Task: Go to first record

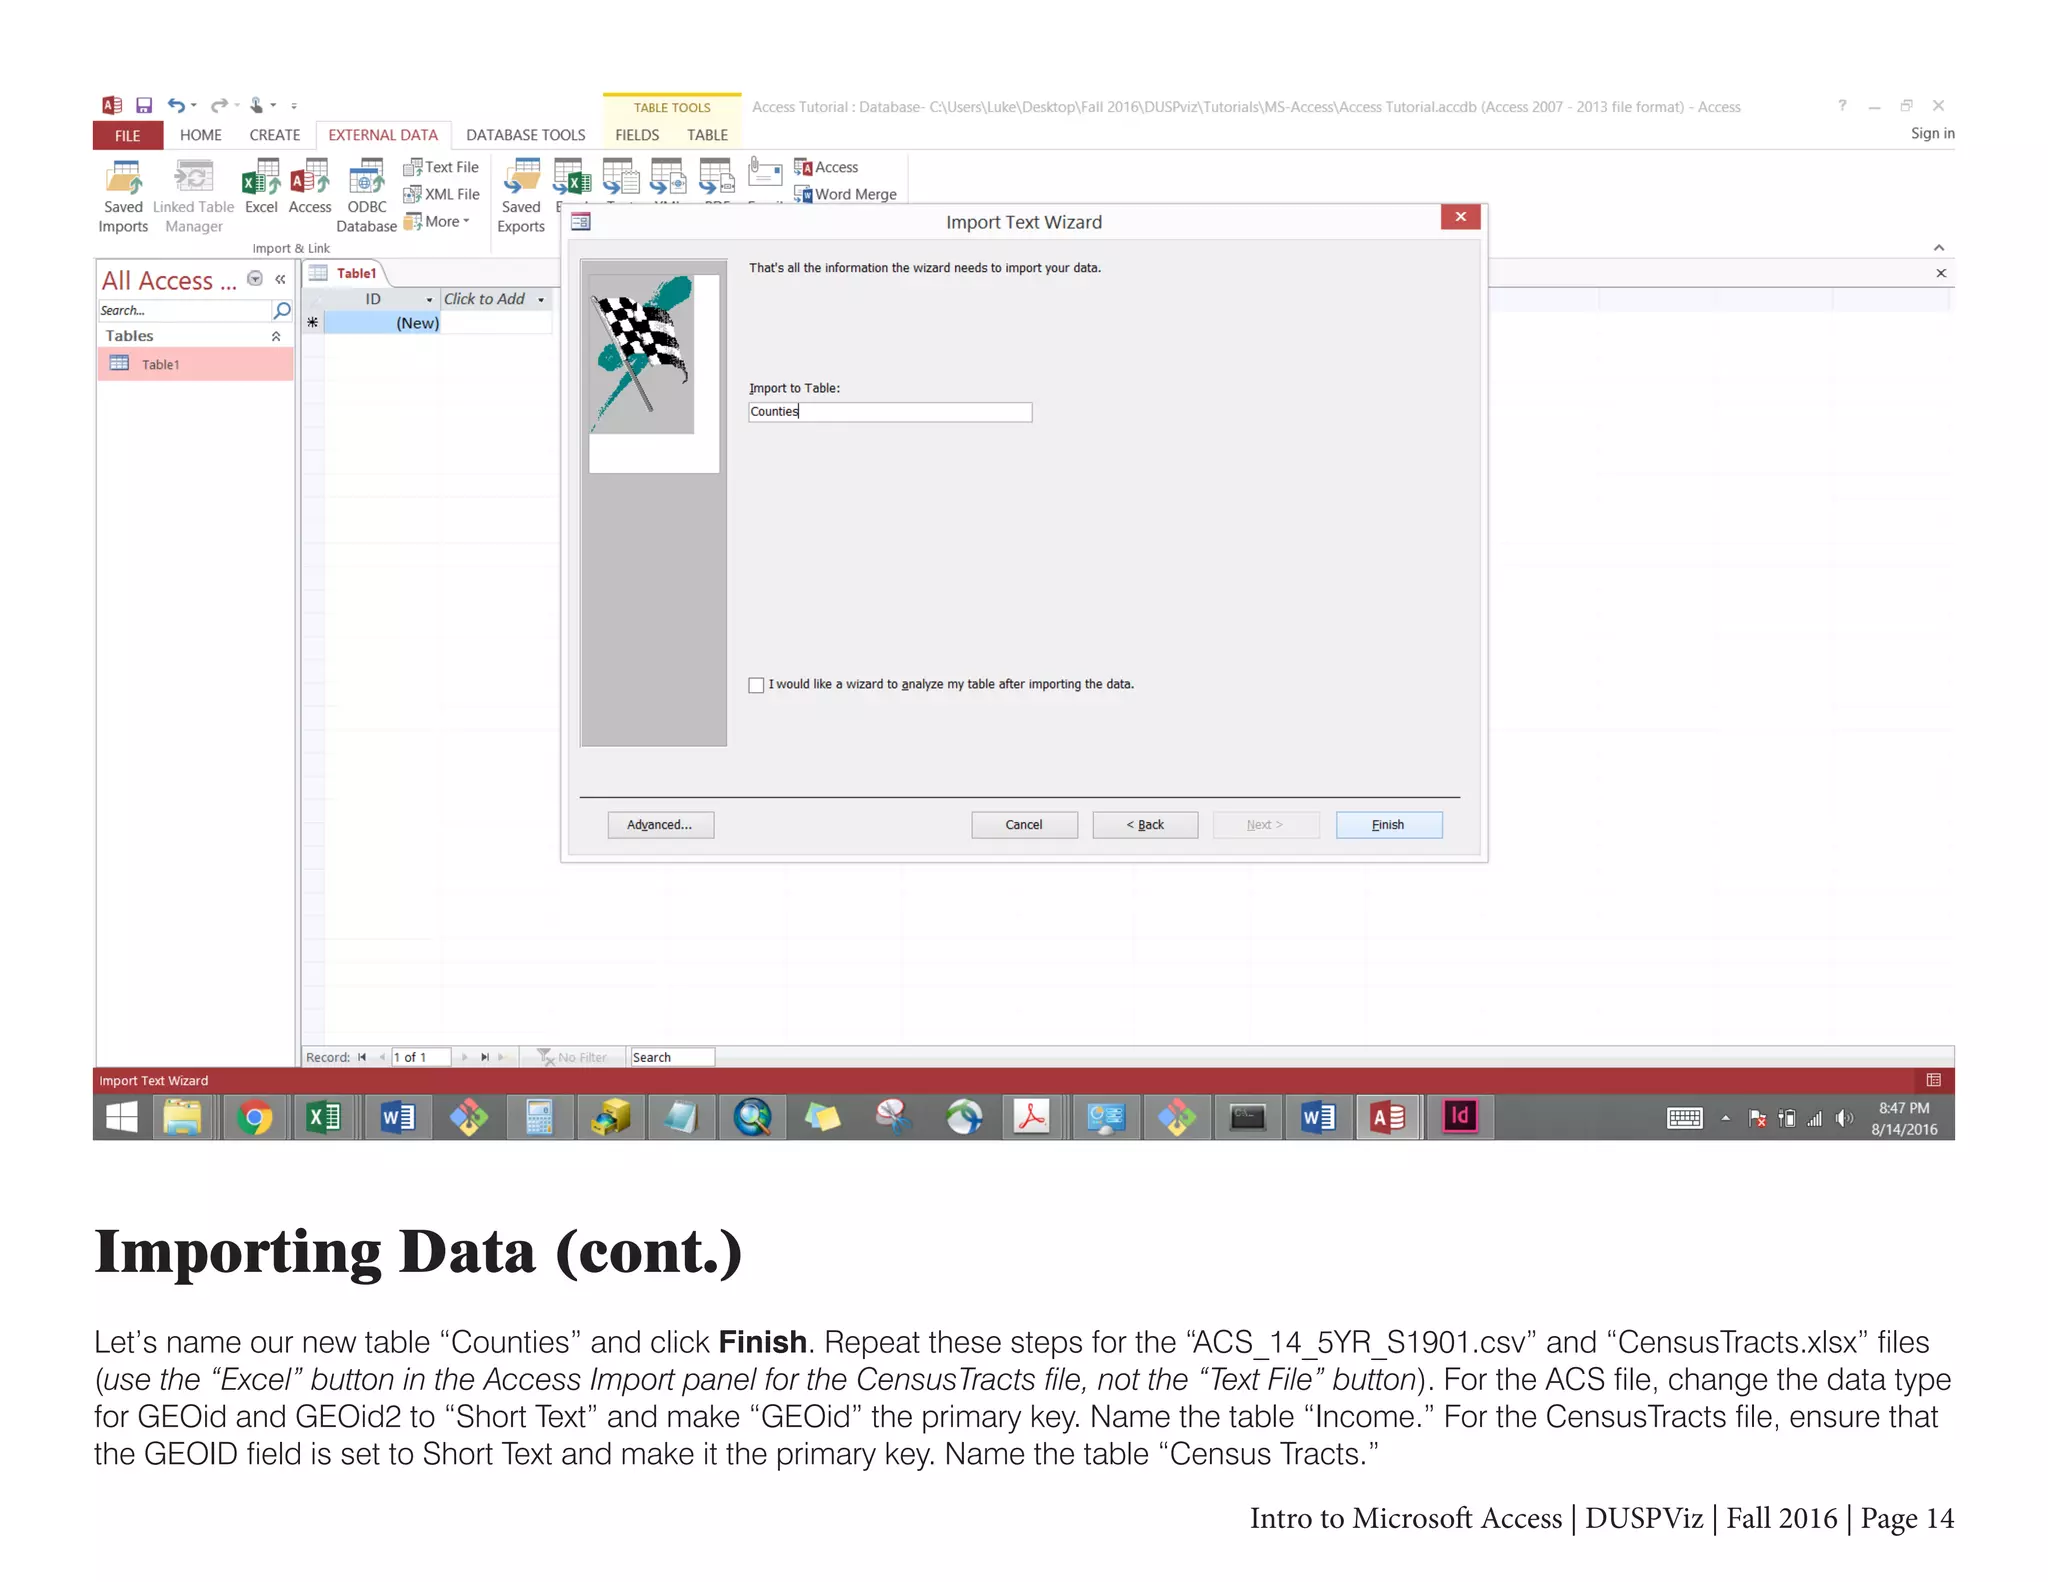Action: 362,1057
